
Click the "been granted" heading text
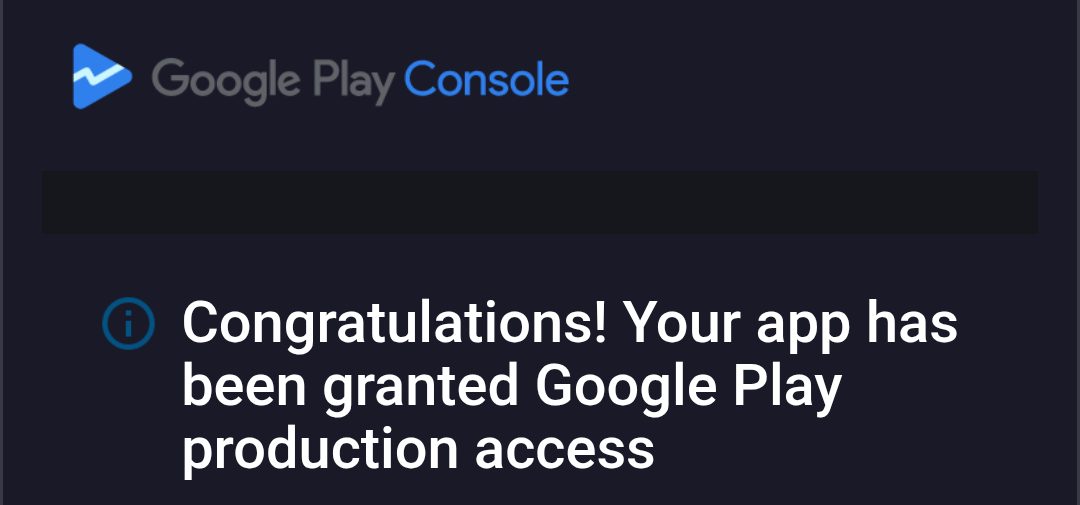(350, 387)
